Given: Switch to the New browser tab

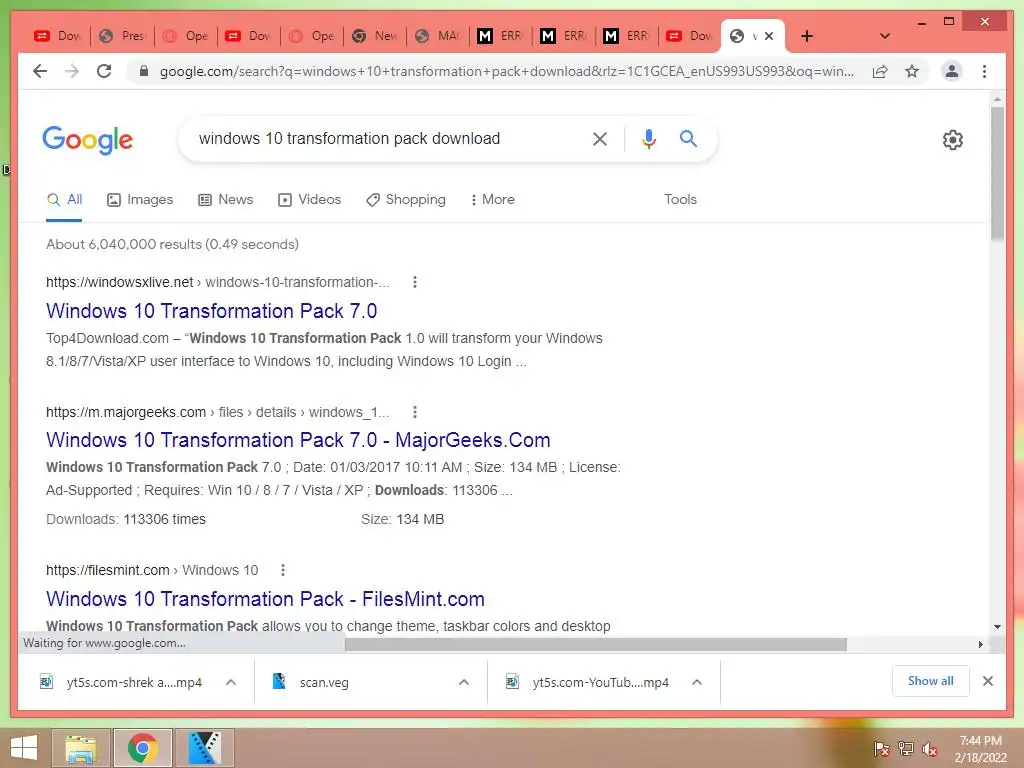Looking at the screenshot, I should tap(374, 36).
